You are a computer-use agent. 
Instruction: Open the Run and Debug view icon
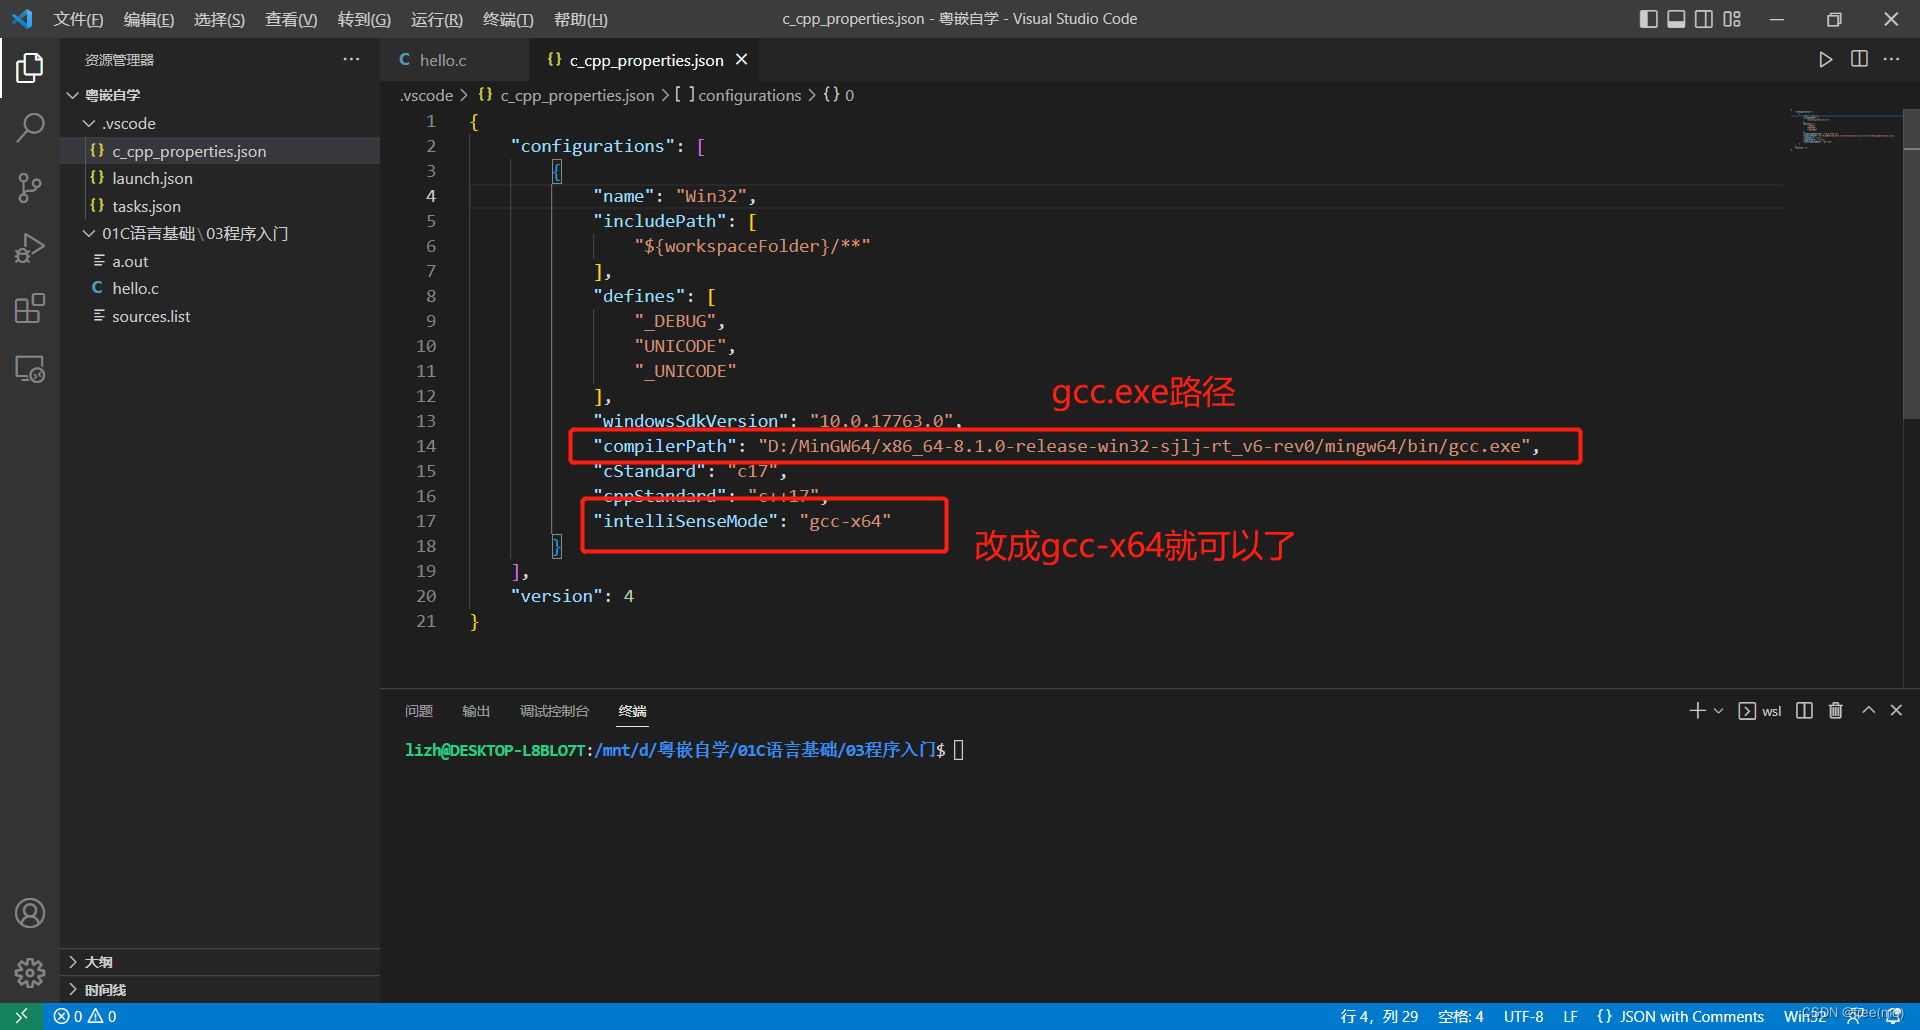30,248
